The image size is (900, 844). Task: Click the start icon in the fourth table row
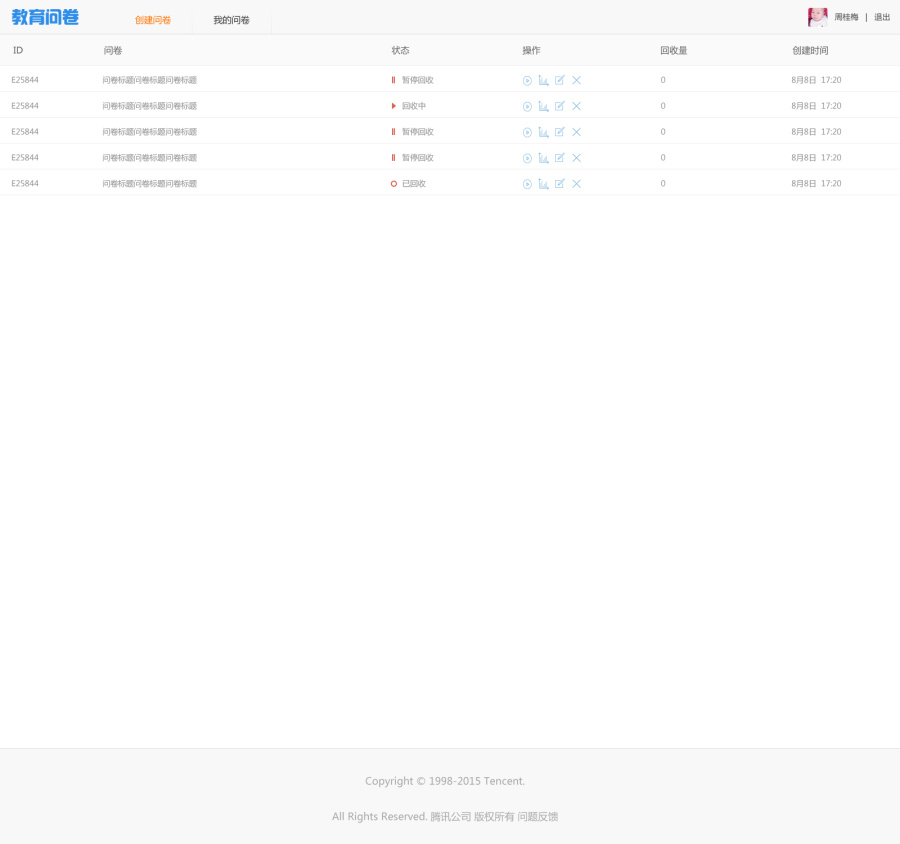[527, 158]
